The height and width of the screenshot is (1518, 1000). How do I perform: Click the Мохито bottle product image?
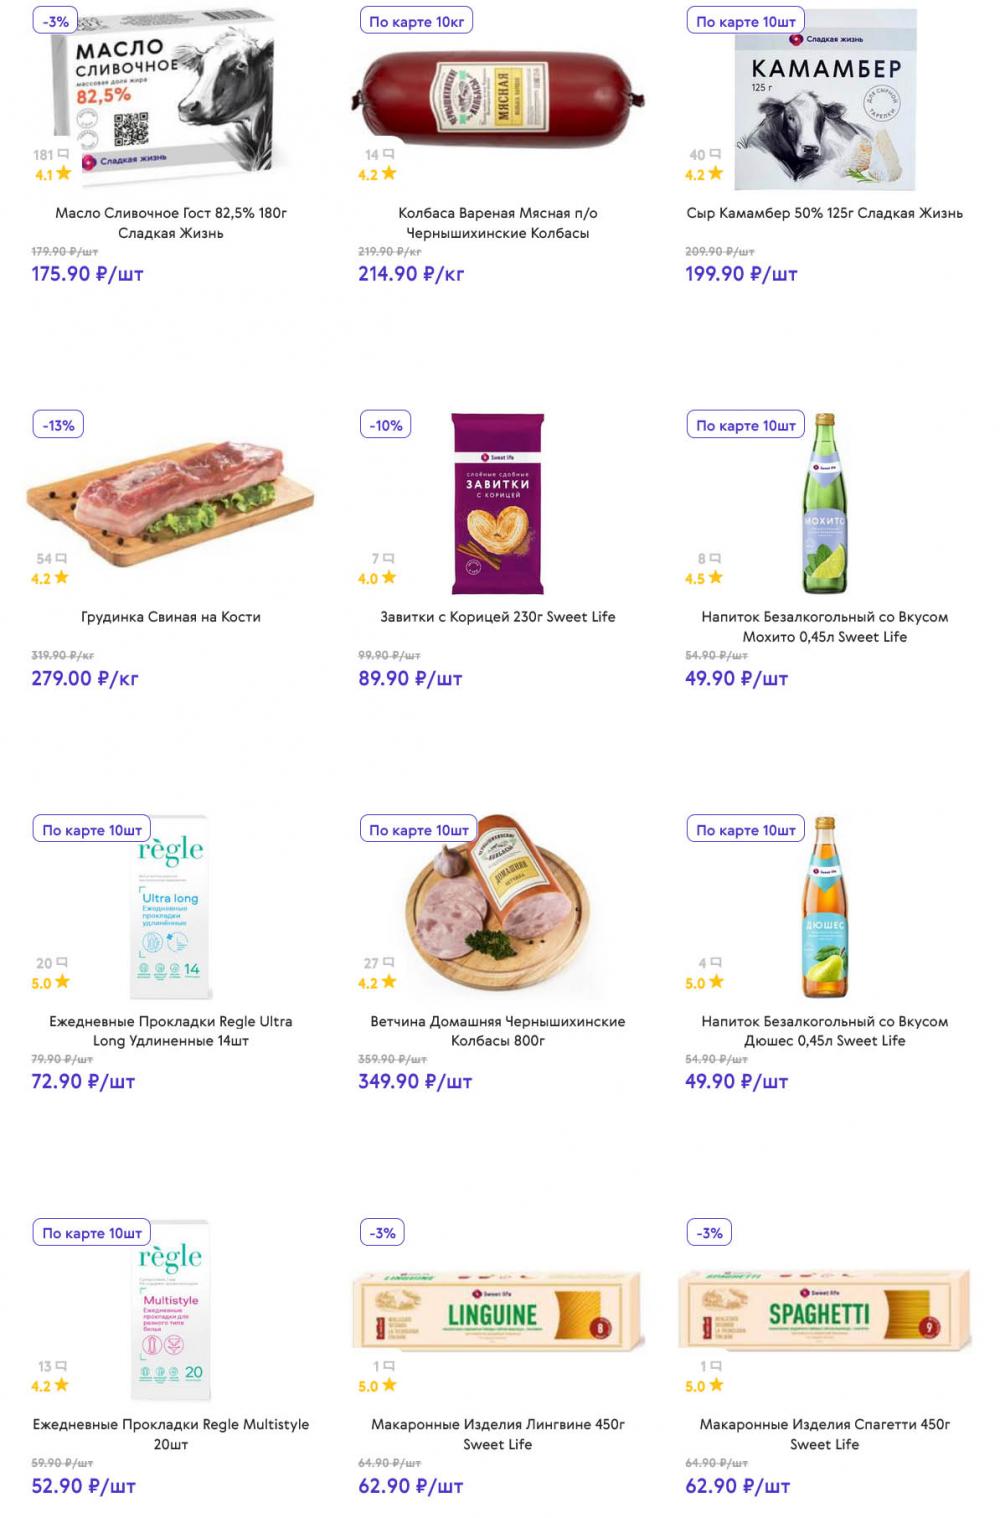pos(825,505)
